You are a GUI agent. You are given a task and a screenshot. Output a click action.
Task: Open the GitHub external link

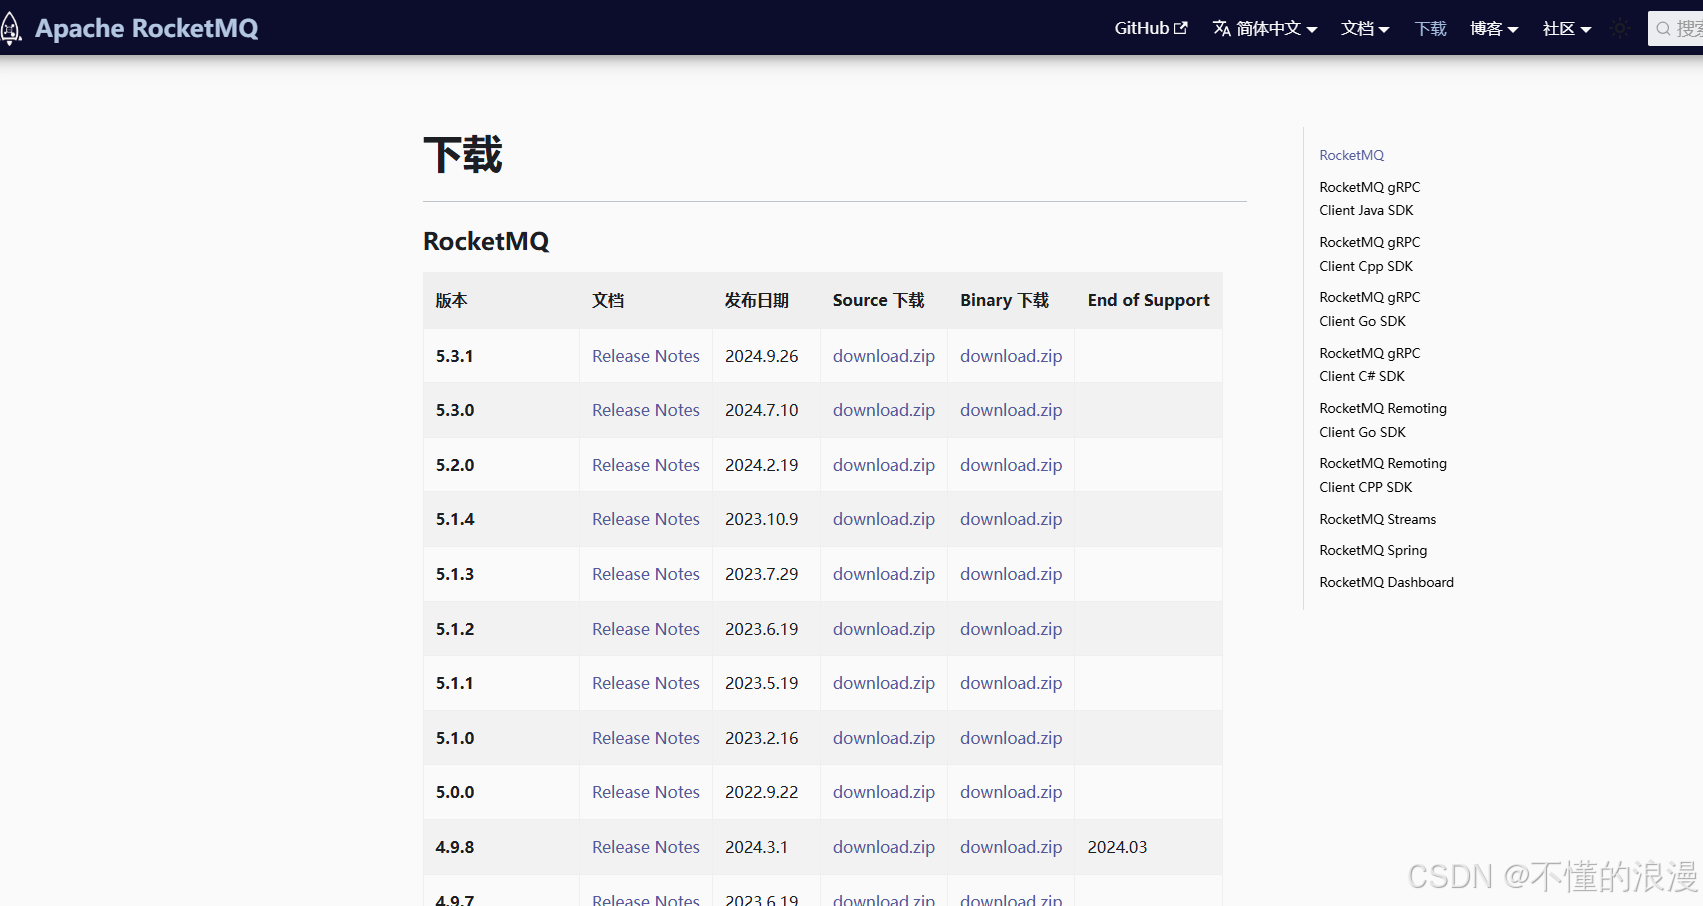(1151, 28)
